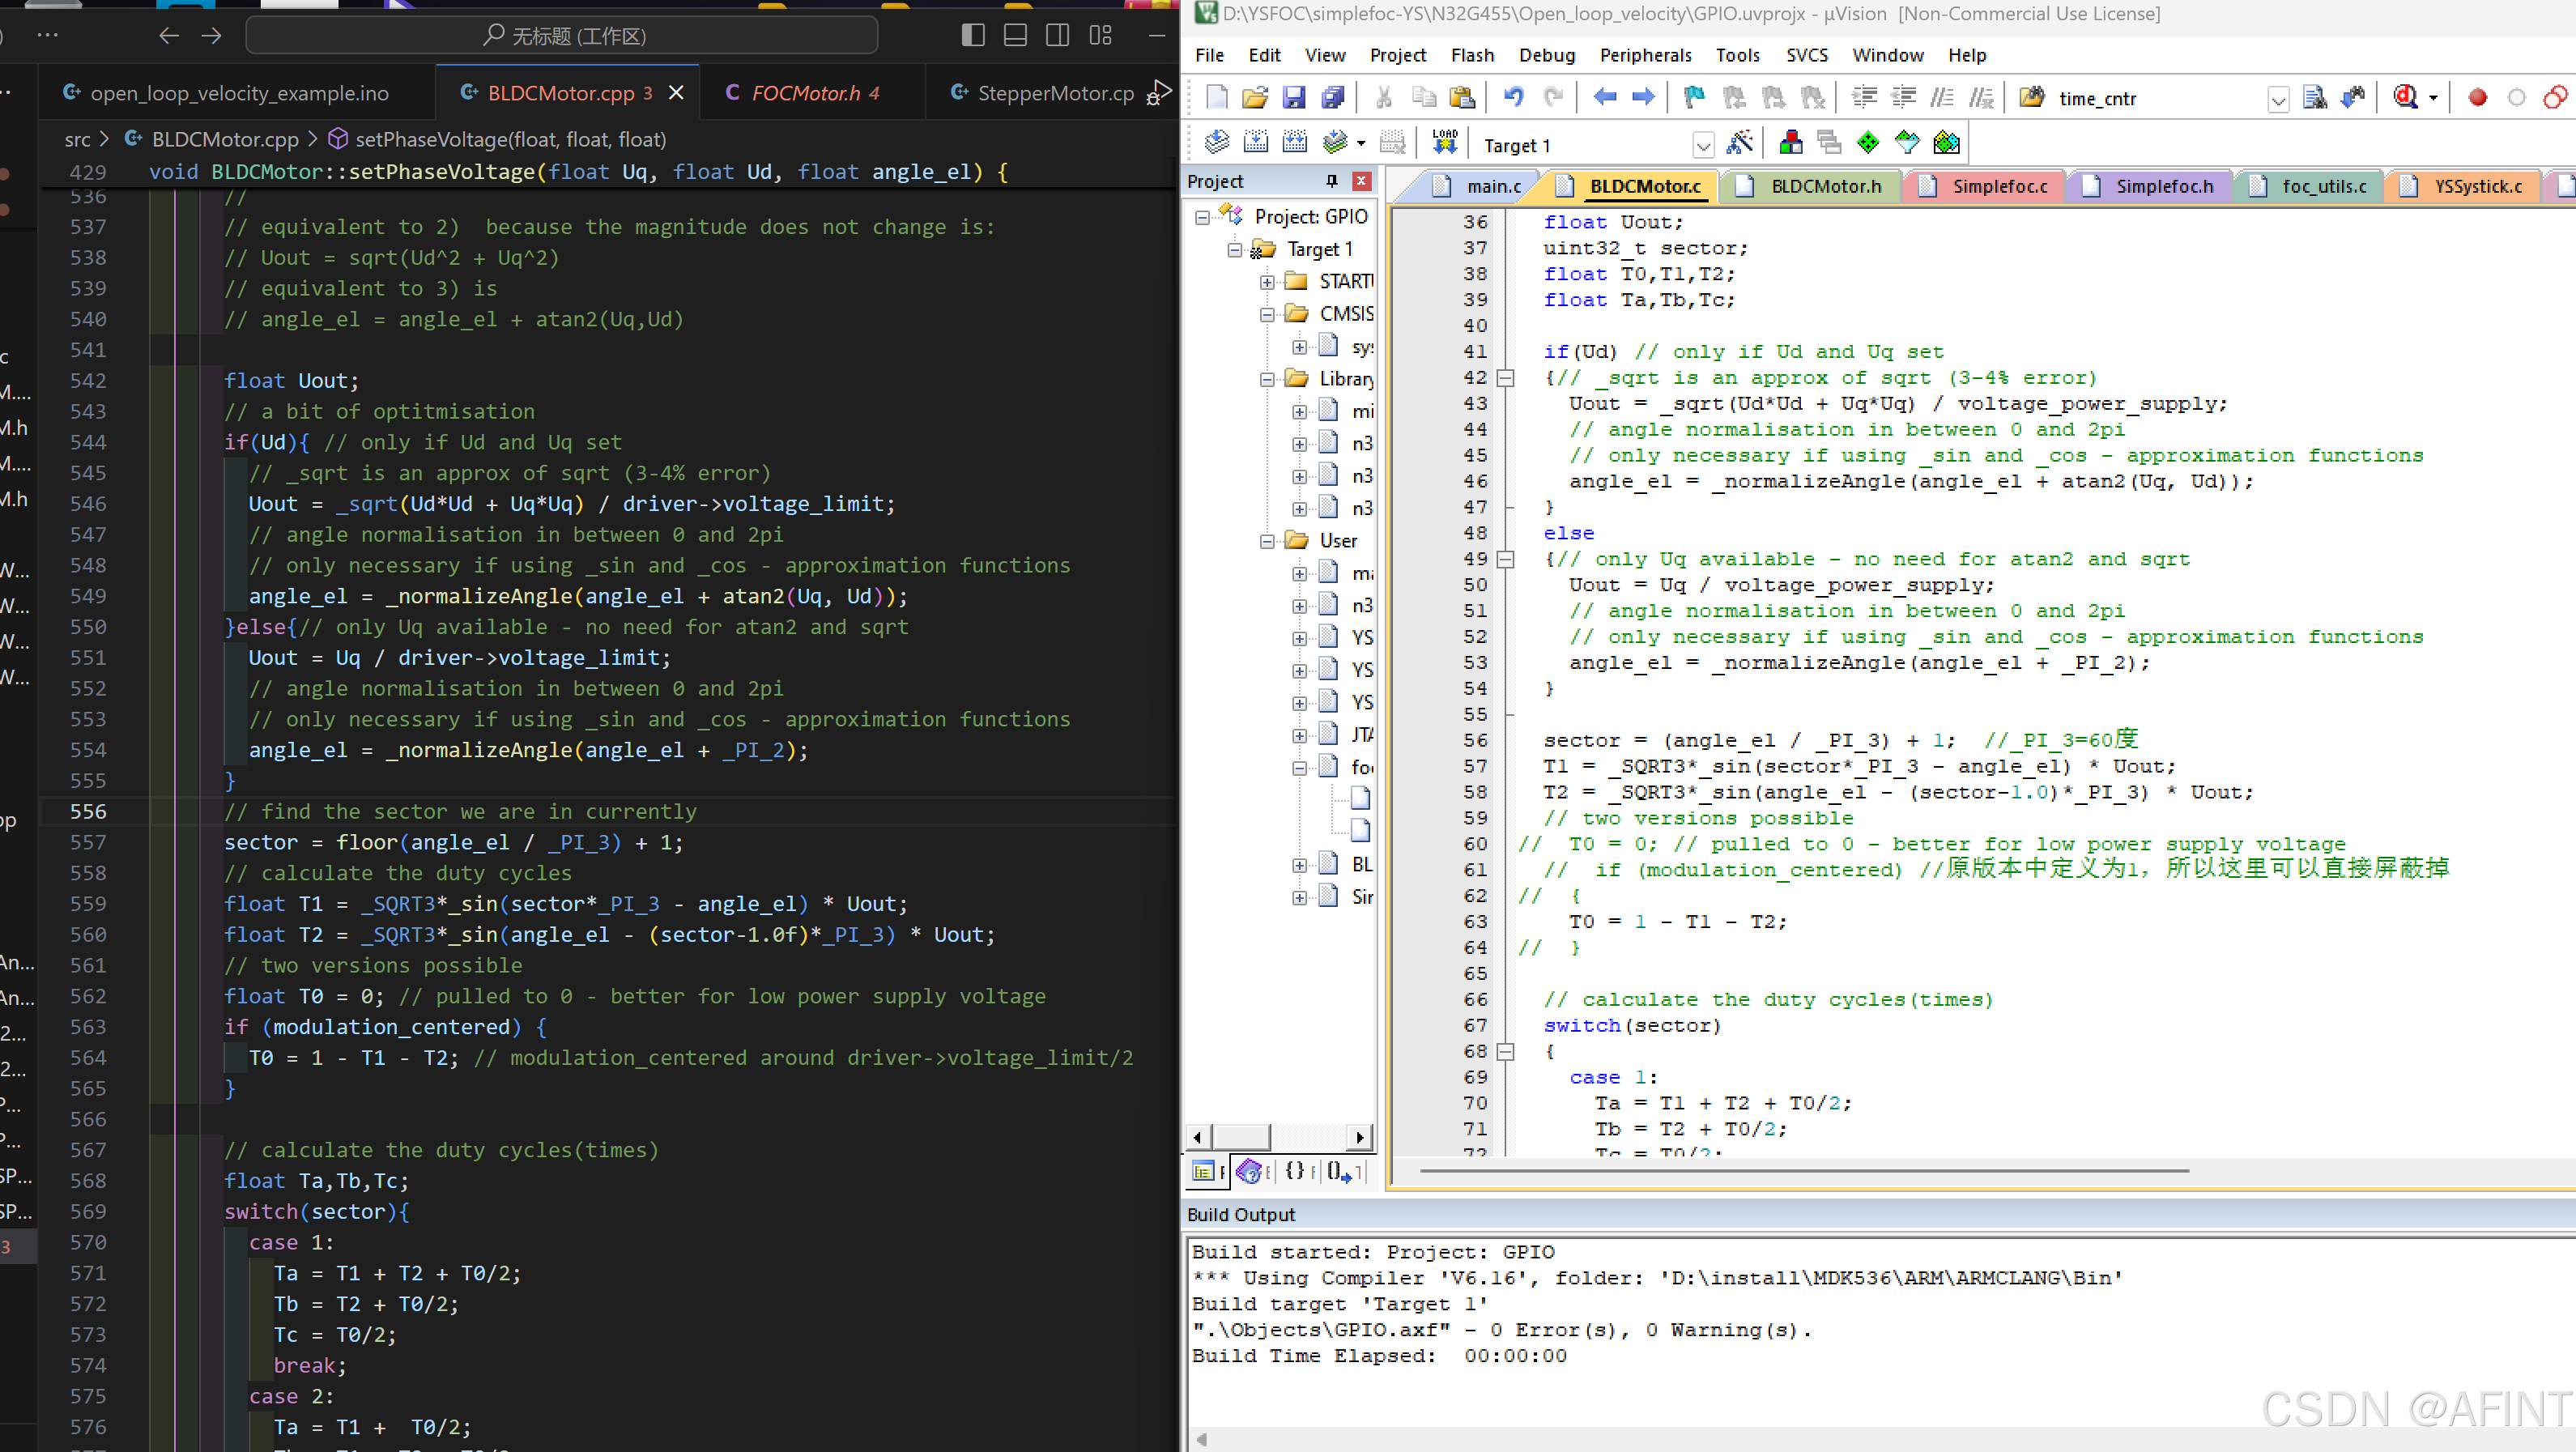Open the Pack Installer icon
This screenshot has height=1452, width=2576.
click(x=1945, y=142)
